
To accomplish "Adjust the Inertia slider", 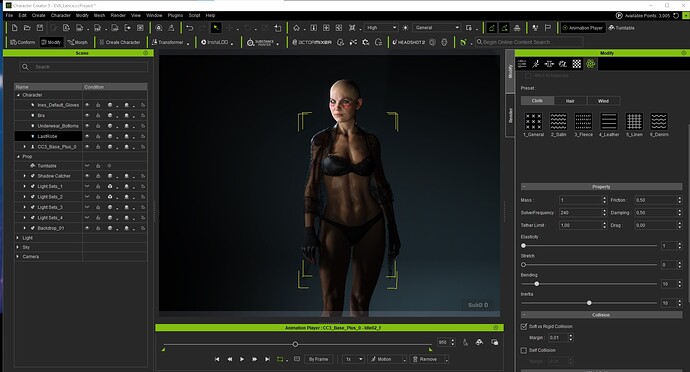I will tap(589, 303).
